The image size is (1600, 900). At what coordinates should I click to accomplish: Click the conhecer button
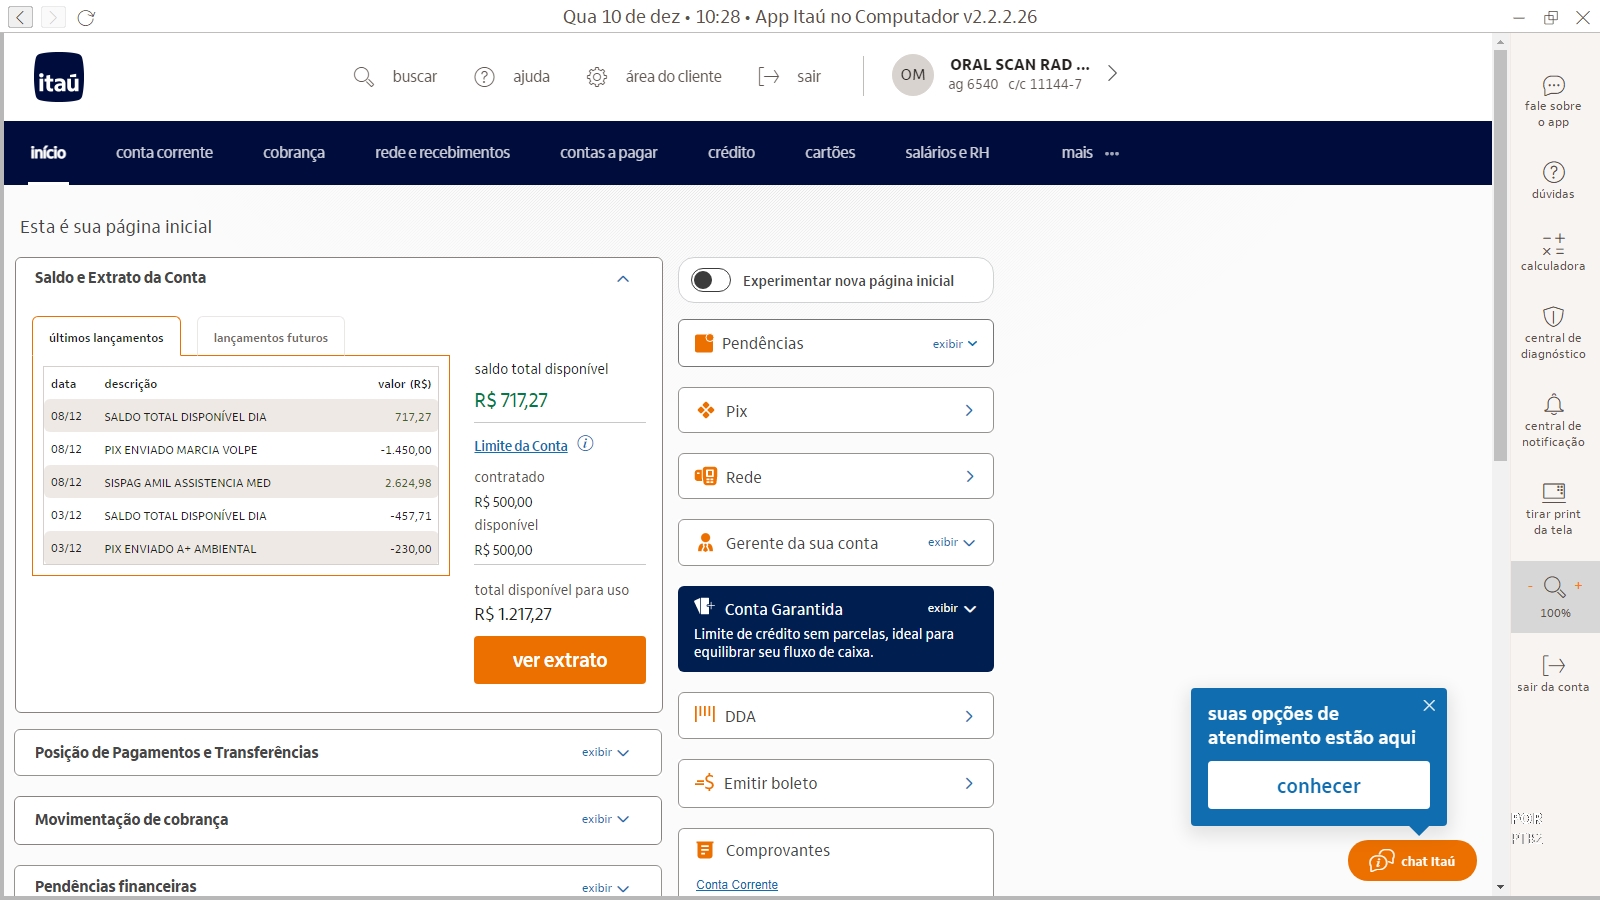click(1319, 786)
